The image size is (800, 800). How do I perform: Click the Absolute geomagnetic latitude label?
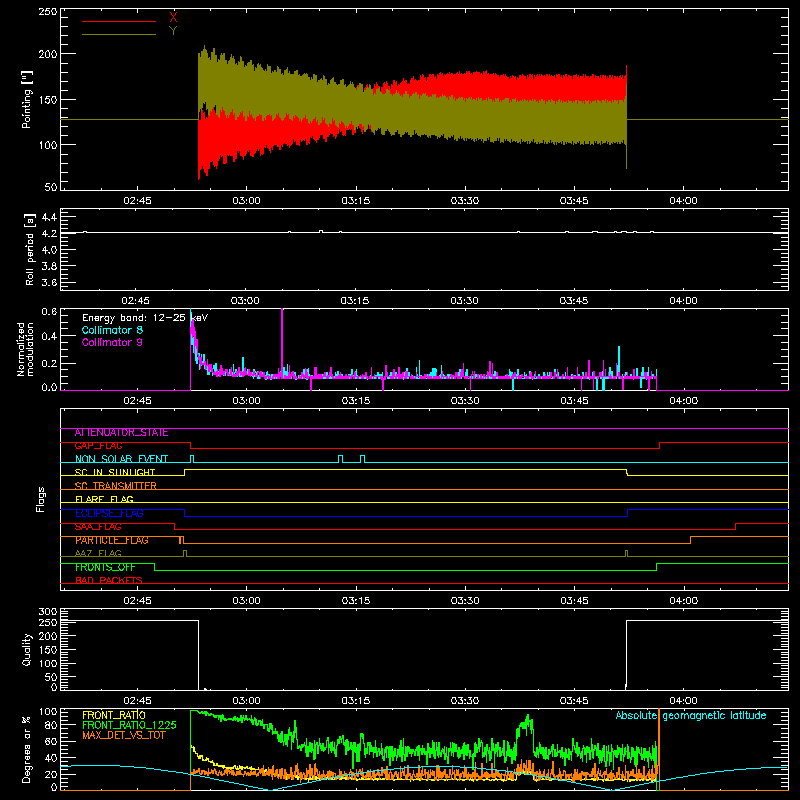point(691,715)
